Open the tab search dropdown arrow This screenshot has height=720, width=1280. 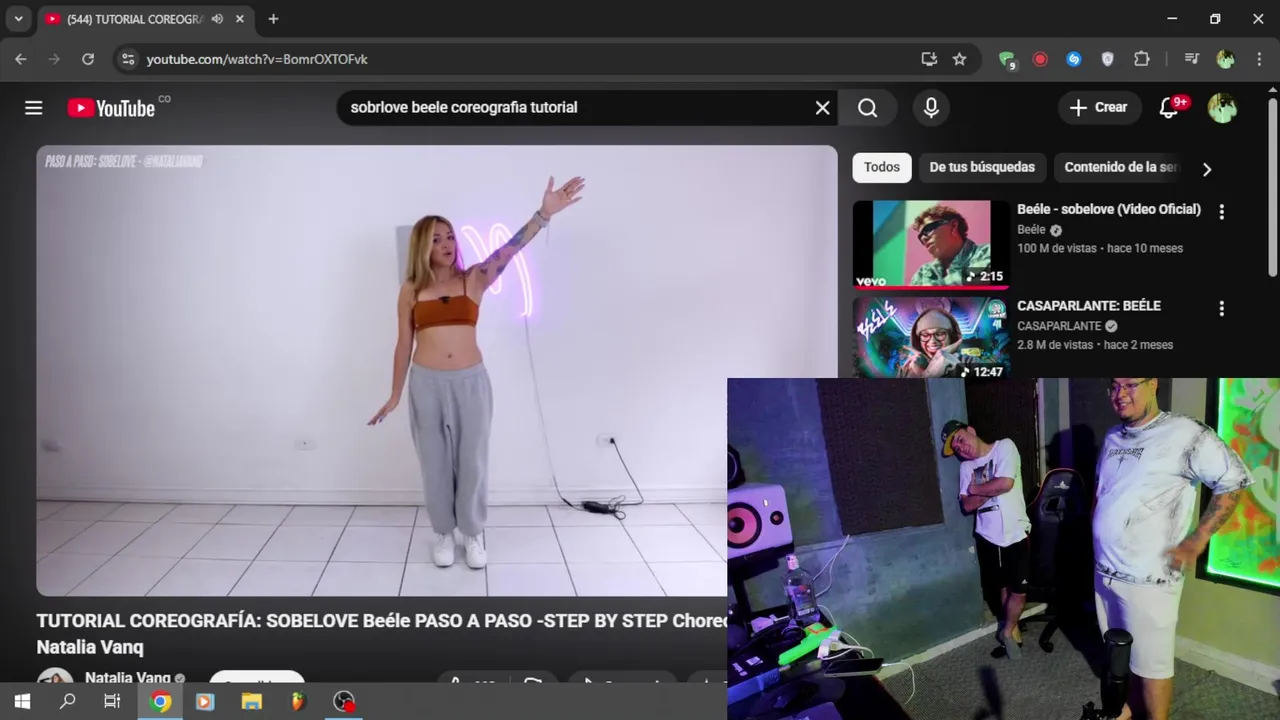coord(18,19)
